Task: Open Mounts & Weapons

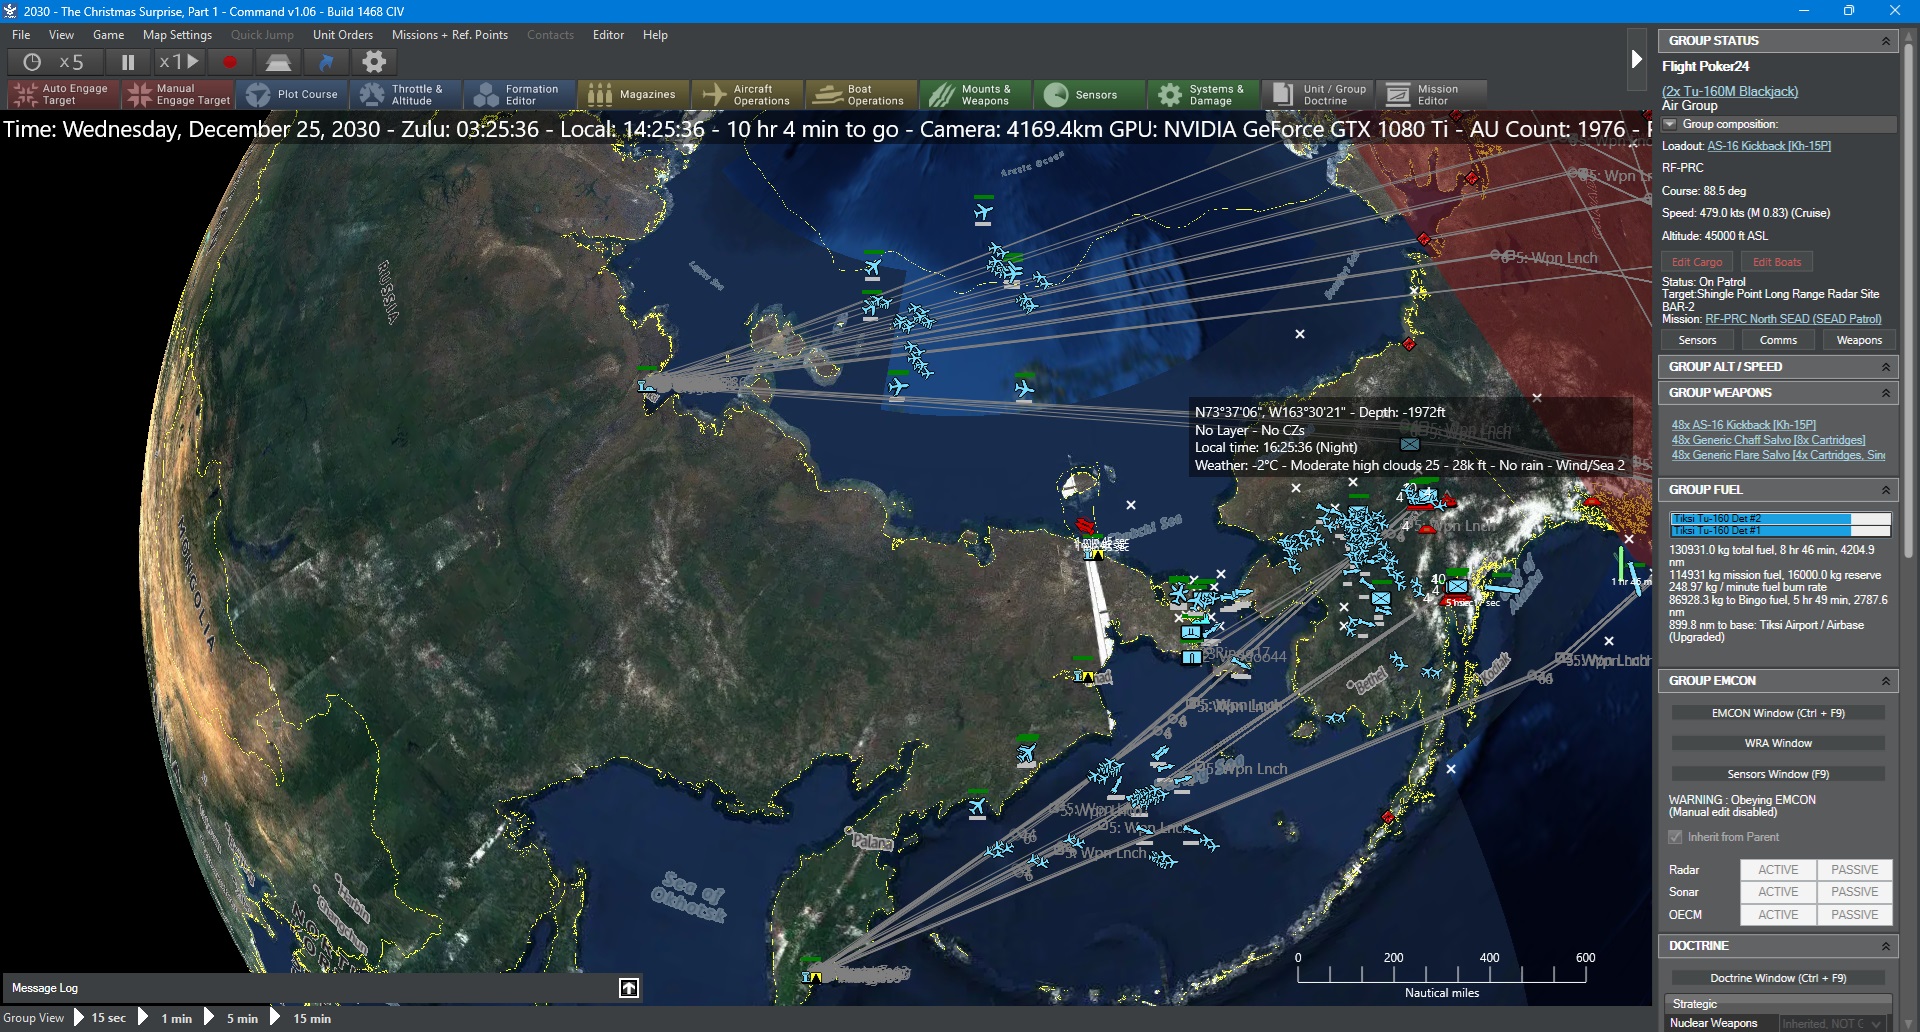Action: tap(975, 95)
